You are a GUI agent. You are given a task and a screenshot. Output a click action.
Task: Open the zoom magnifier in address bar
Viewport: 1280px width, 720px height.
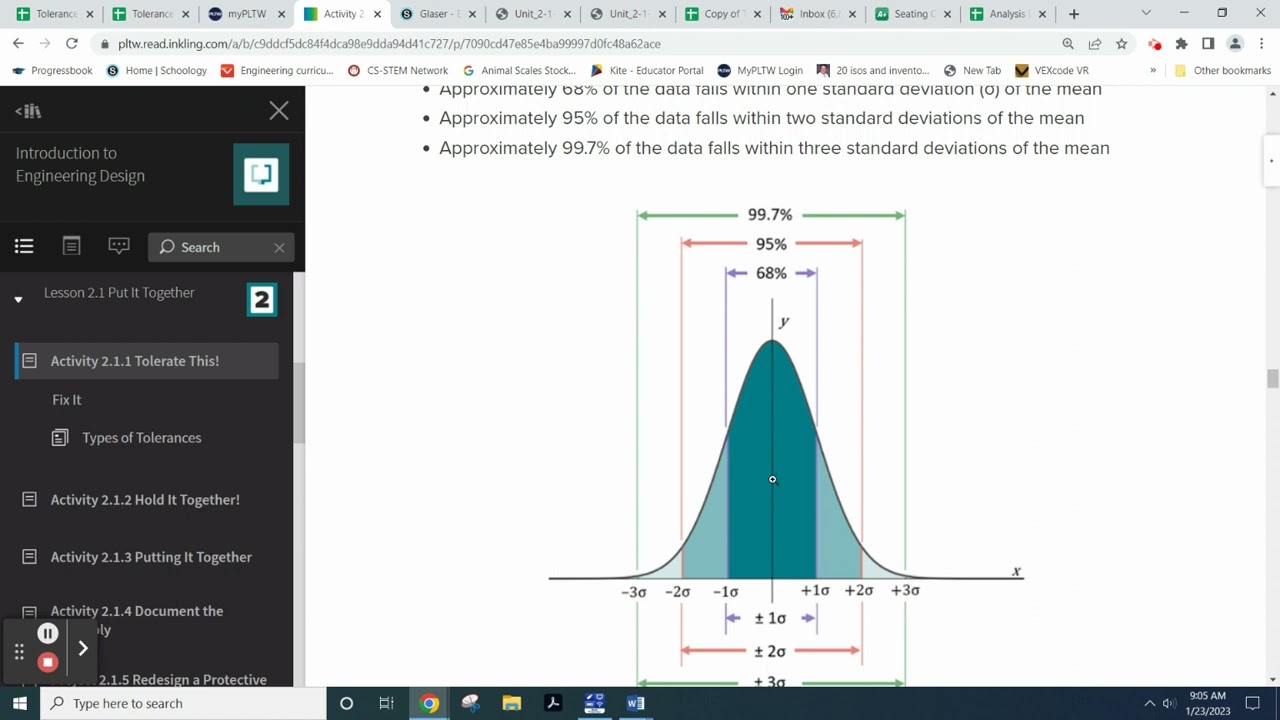click(1068, 44)
